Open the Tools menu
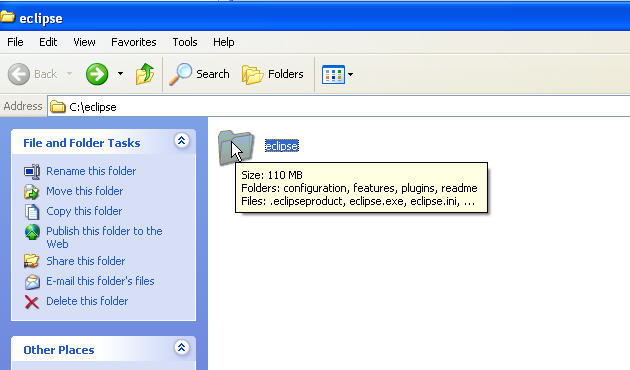Screen dimensions: 630x370 [185, 42]
